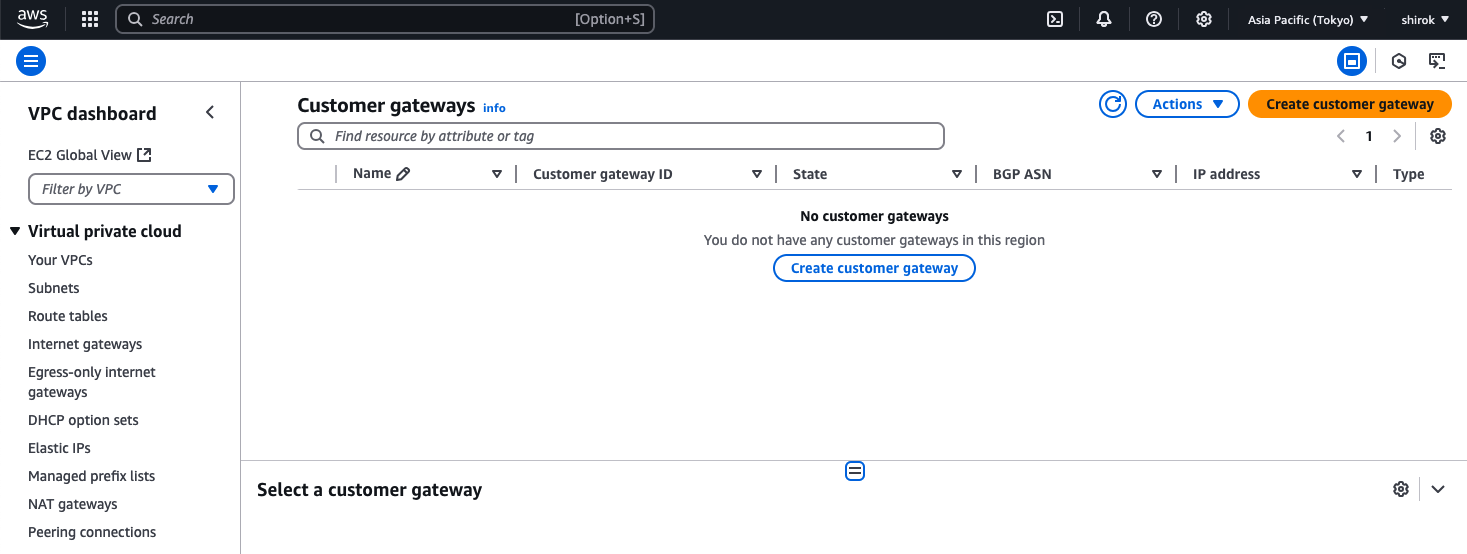Toggle the blue hamburger navigation menu
This screenshot has width=1467, height=554.
click(31, 61)
